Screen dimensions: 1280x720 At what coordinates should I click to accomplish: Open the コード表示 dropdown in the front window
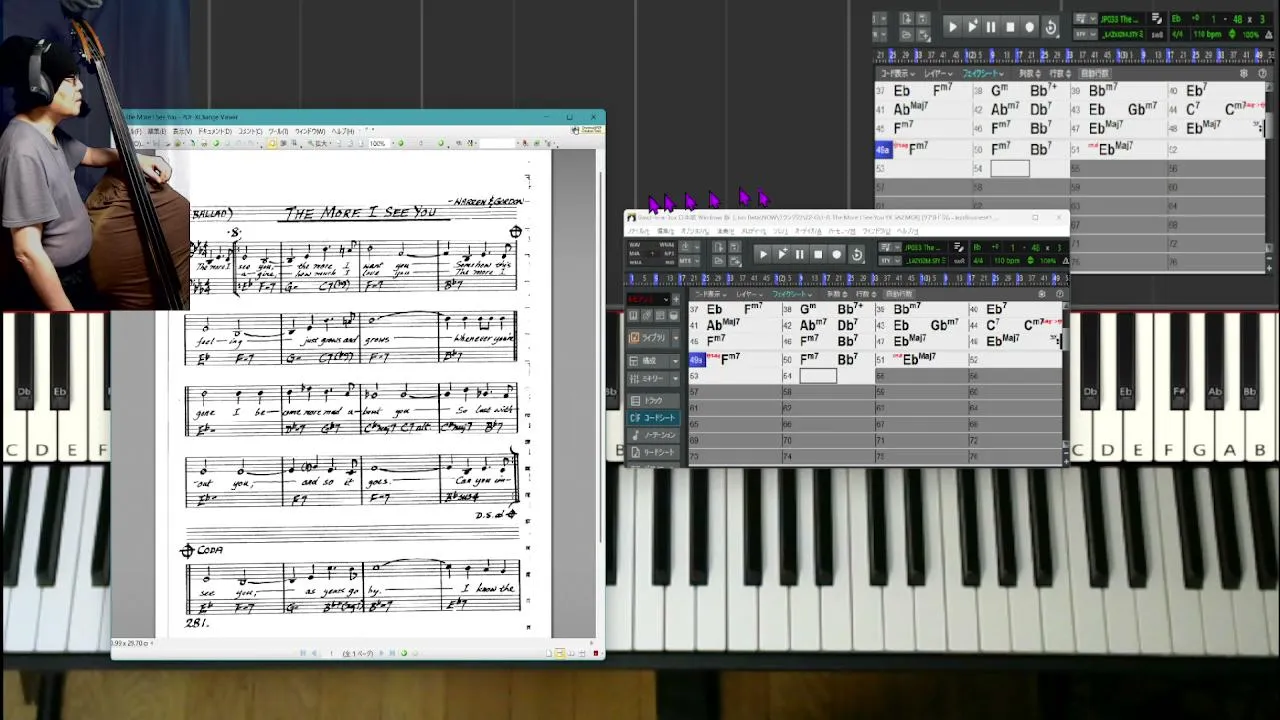(709, 294)
